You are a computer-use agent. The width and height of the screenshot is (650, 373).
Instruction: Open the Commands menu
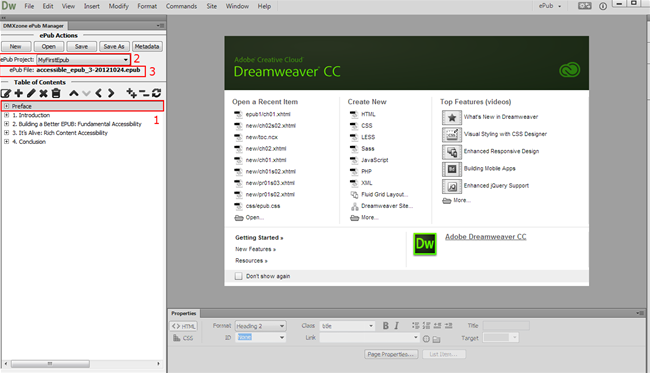click(181, 6)
